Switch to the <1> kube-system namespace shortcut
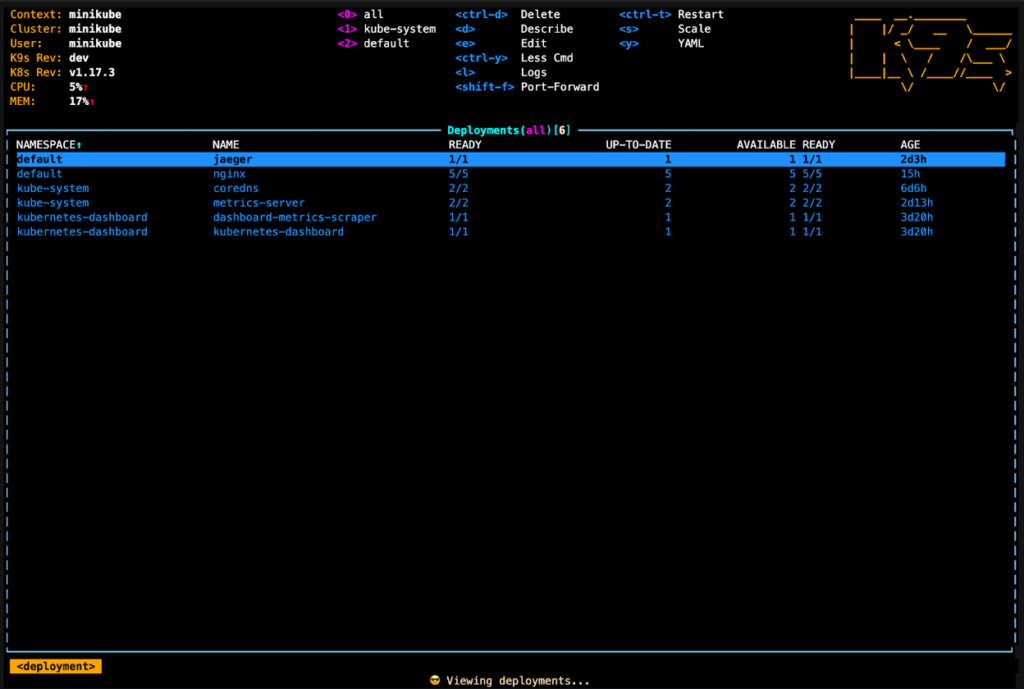 pos(387,29)
